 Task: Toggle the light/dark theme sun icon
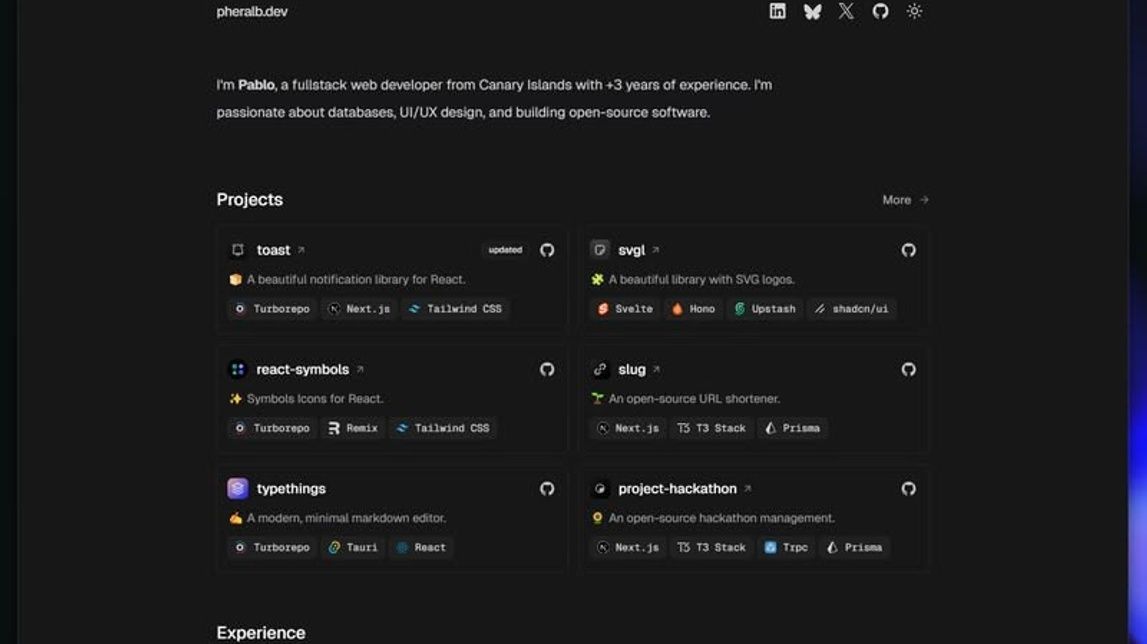[914, 11]
